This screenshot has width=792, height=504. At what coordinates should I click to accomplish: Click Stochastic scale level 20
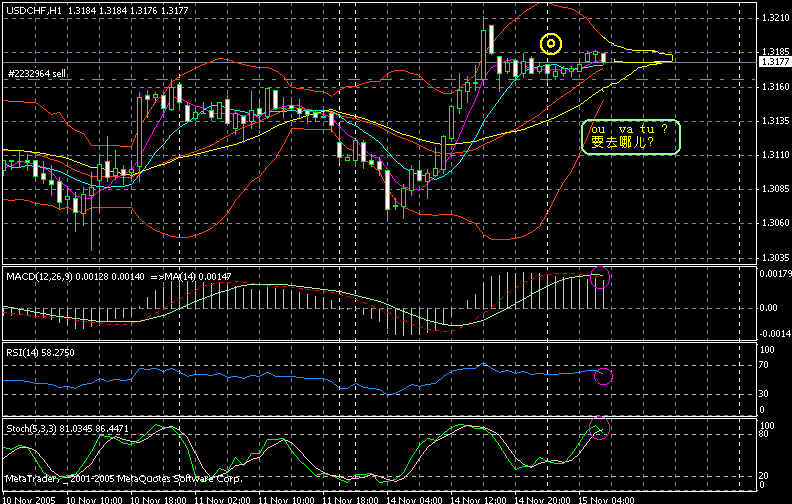pos(764,476)
